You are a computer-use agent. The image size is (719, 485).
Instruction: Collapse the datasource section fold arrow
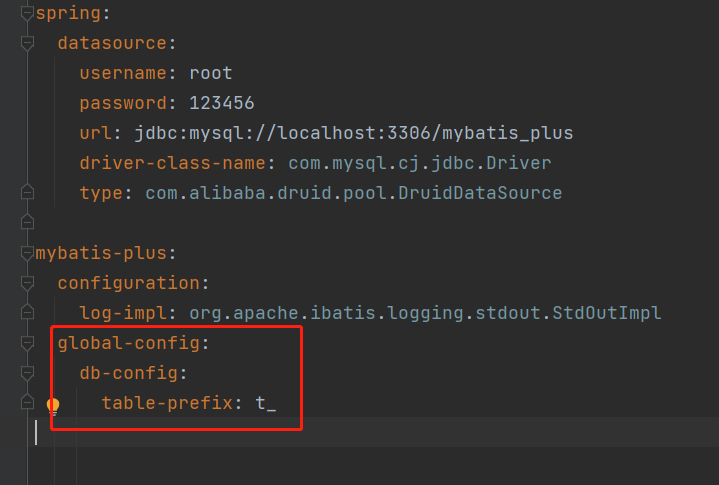point(27,43)
